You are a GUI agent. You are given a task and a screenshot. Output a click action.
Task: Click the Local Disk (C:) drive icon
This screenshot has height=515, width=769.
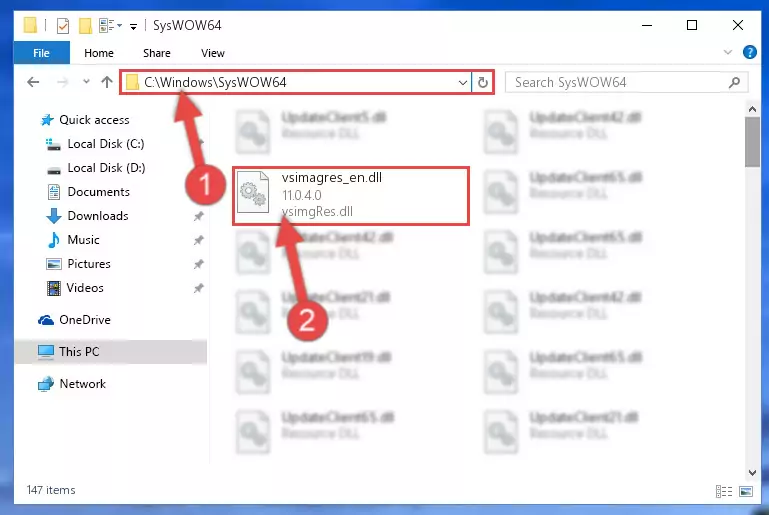tap(53, 144)
